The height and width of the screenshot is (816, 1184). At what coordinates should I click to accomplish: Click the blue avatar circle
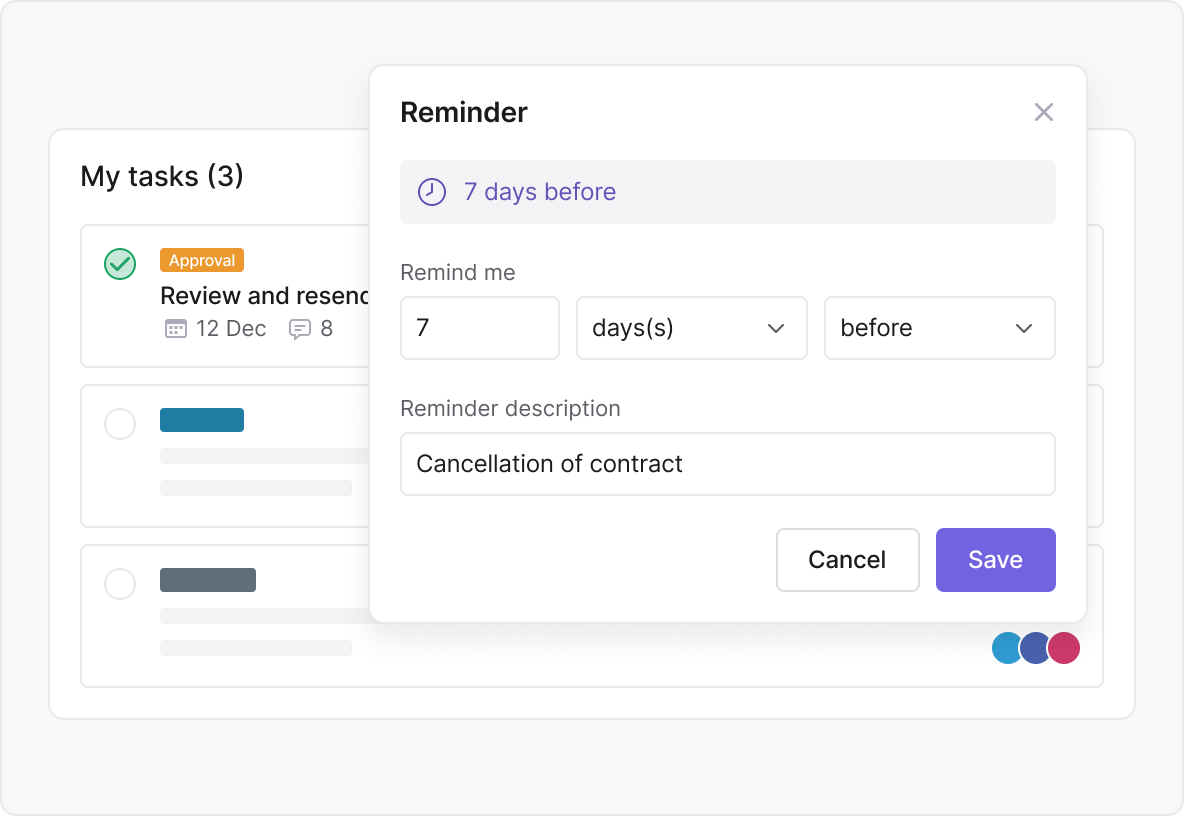tap(1008, 648)
